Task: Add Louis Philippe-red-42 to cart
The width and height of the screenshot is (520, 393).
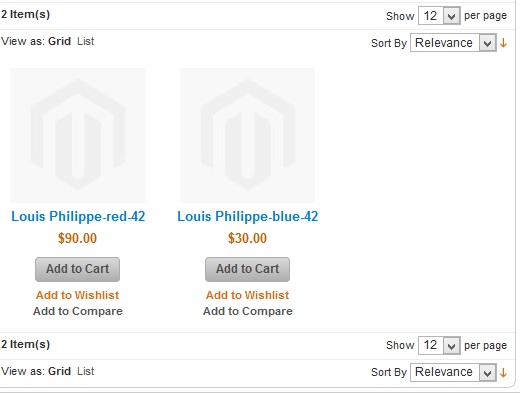Action: pos(77,269)
